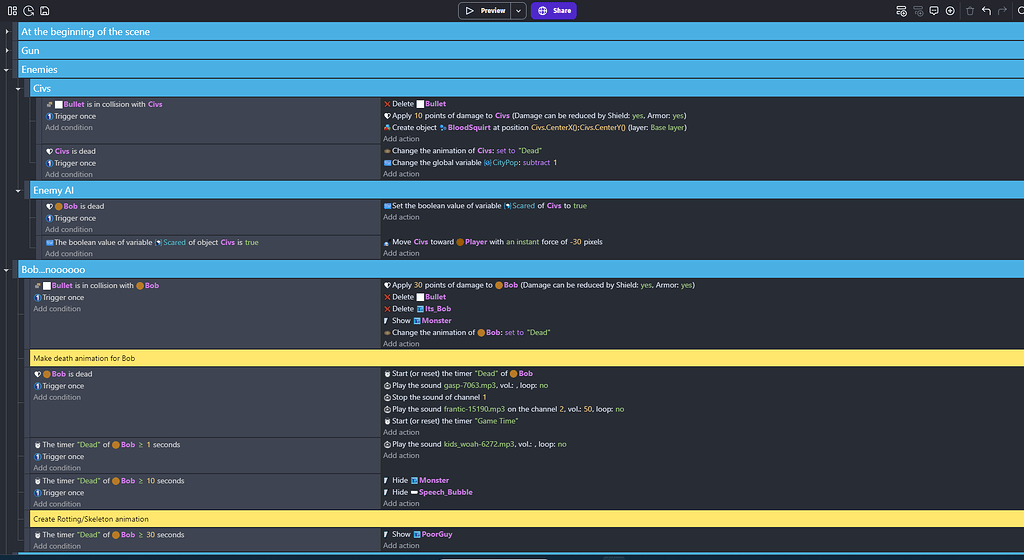
Task: Click the Speech_Bubble object icon
Action: pos(414,493)
